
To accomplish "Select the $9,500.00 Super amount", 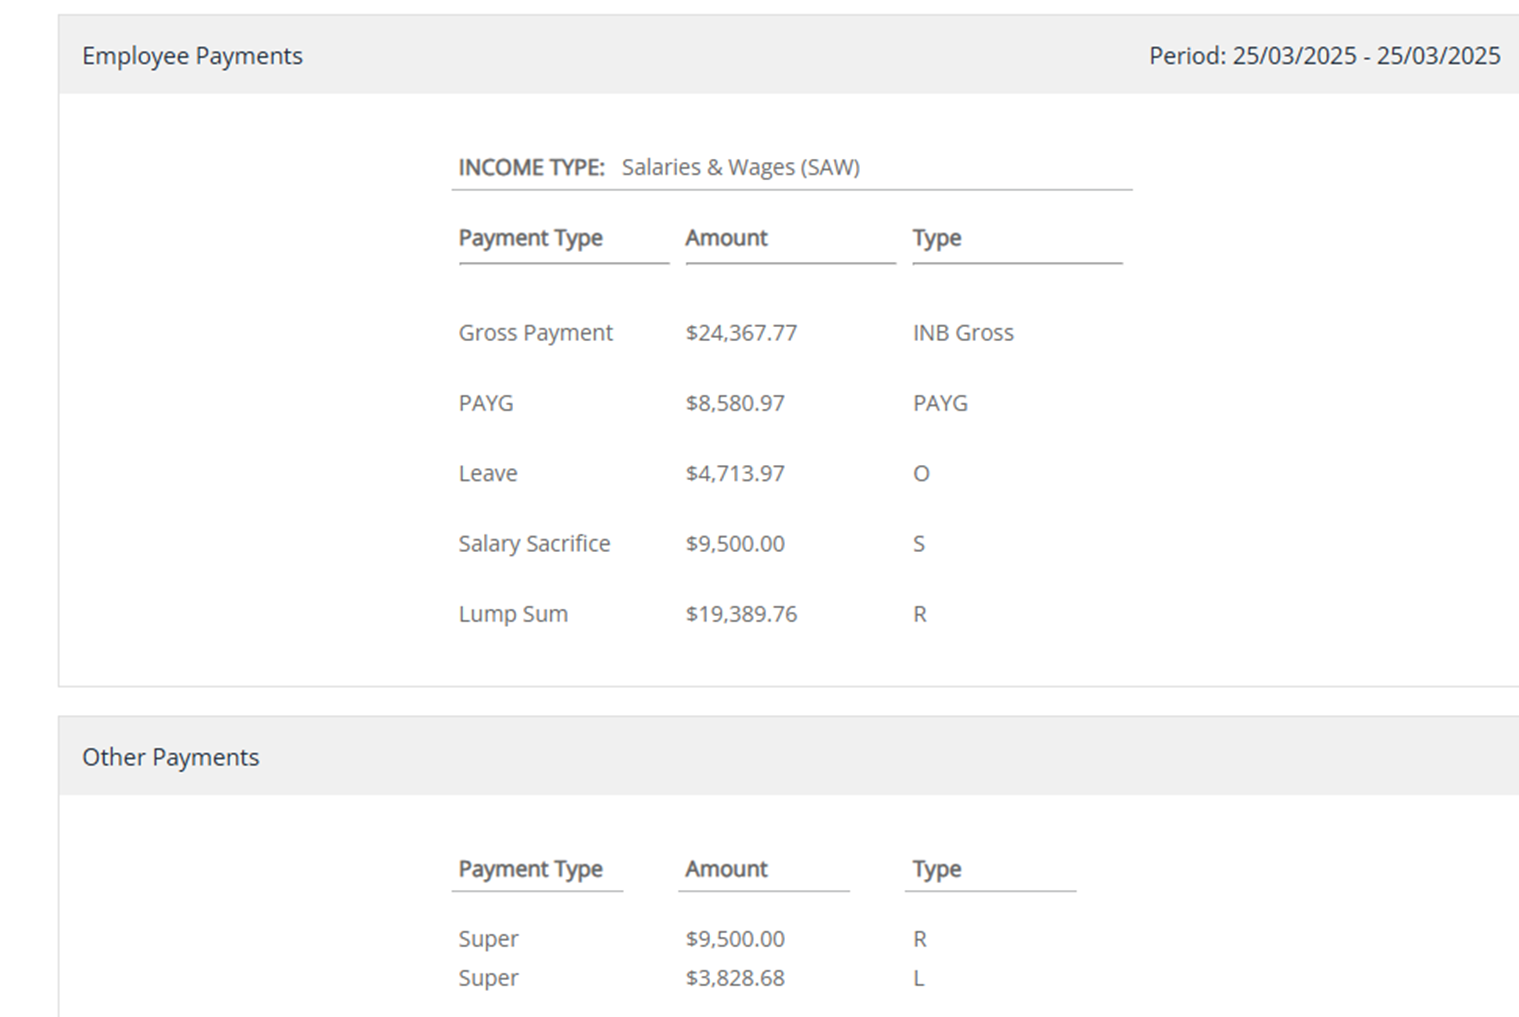I will 735,939.
